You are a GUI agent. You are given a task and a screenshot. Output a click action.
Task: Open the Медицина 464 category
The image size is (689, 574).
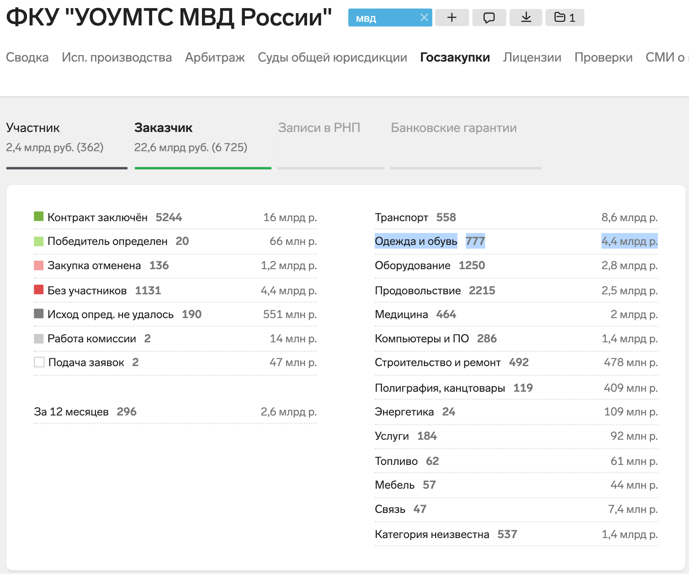pyautogui.click(x=516, y=314)
